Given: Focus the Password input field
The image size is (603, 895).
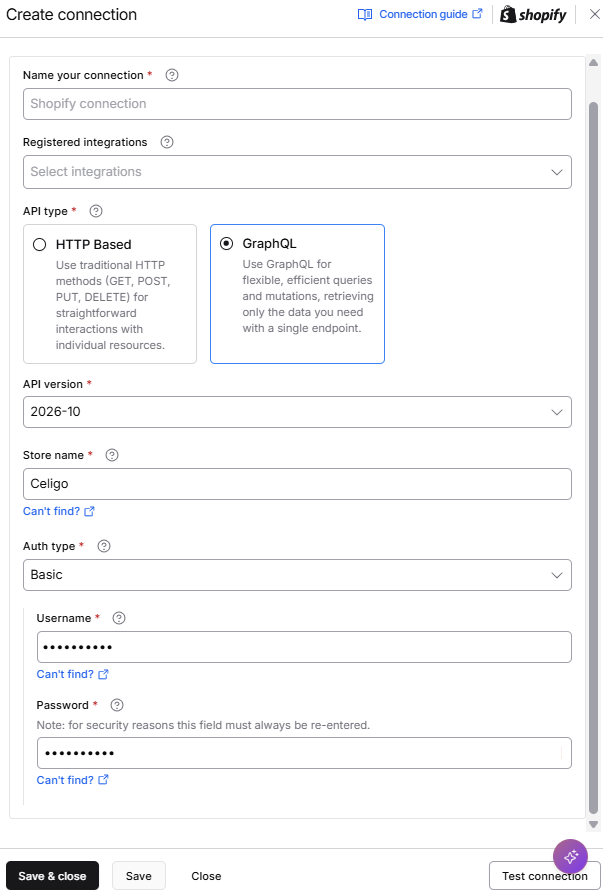Looking at the screenshot, I should pyautogui.click(x=304, y=753).
